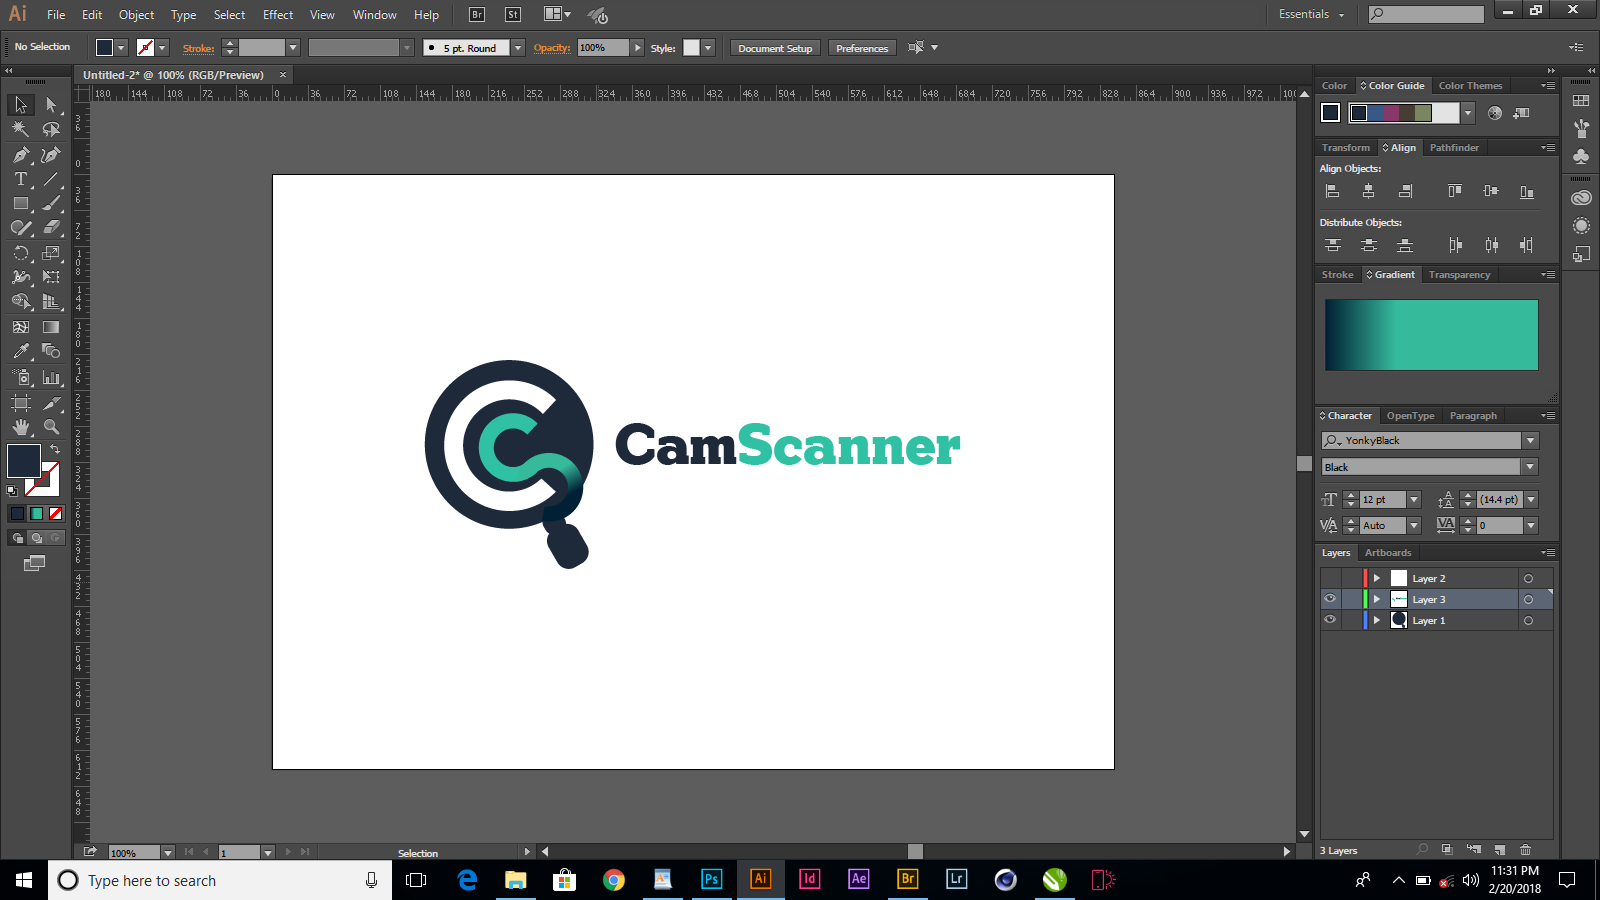1600x900 pixels.
Task: Click target circle for Layer 3
Action: coord(1528,599)
